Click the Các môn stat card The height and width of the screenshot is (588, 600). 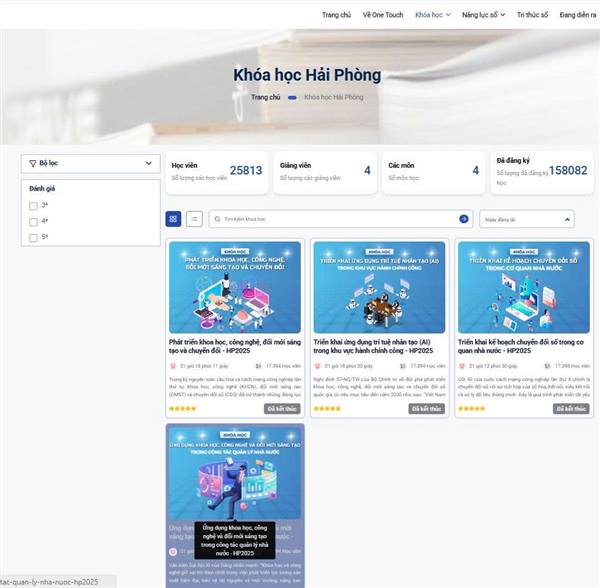click(x=434, y=173)
